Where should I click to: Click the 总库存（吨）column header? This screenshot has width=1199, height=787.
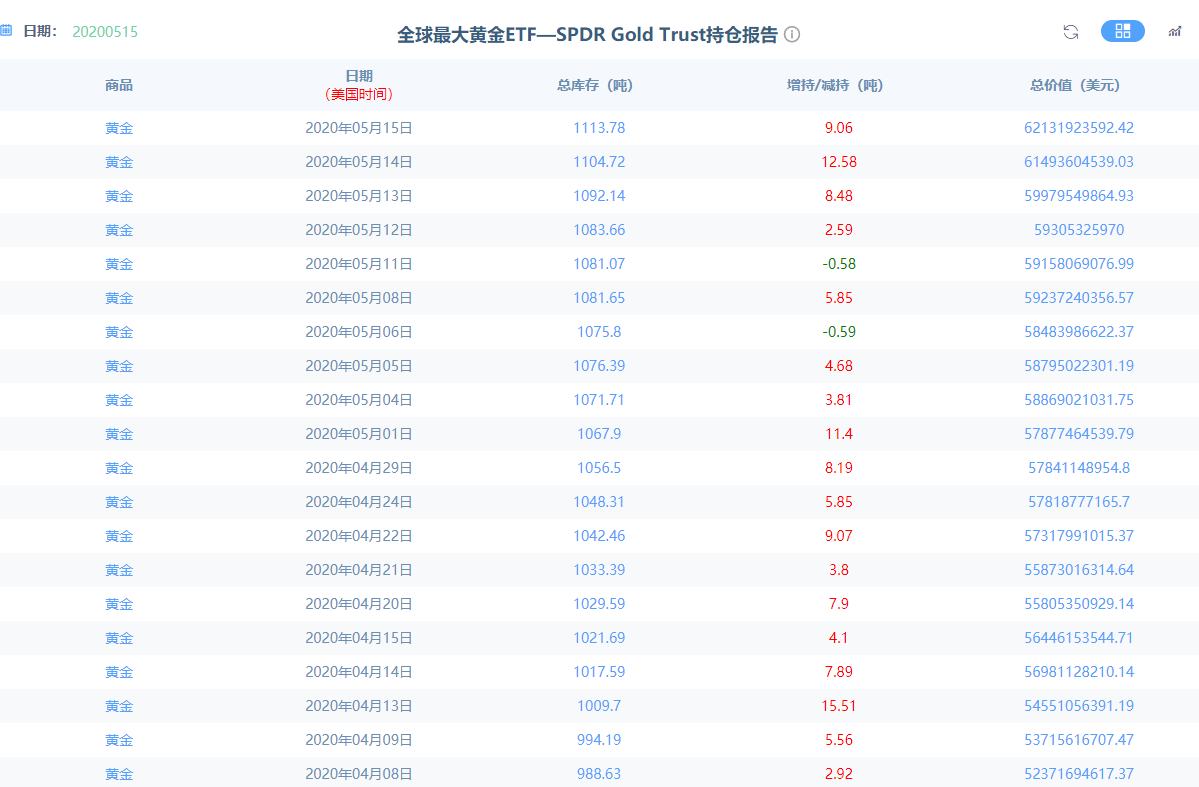(595, 85)
